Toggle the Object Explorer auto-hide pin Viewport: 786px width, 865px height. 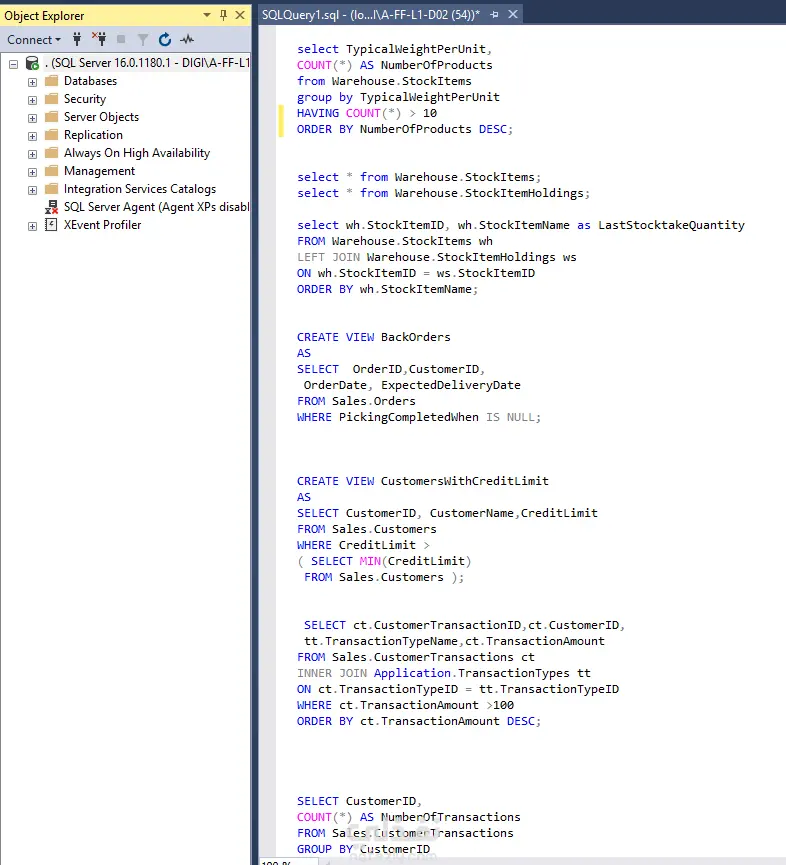(x=223, y=15)
